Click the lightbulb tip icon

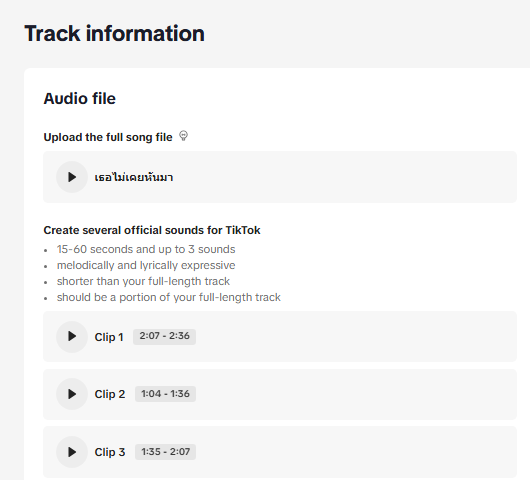pos(183,136)
